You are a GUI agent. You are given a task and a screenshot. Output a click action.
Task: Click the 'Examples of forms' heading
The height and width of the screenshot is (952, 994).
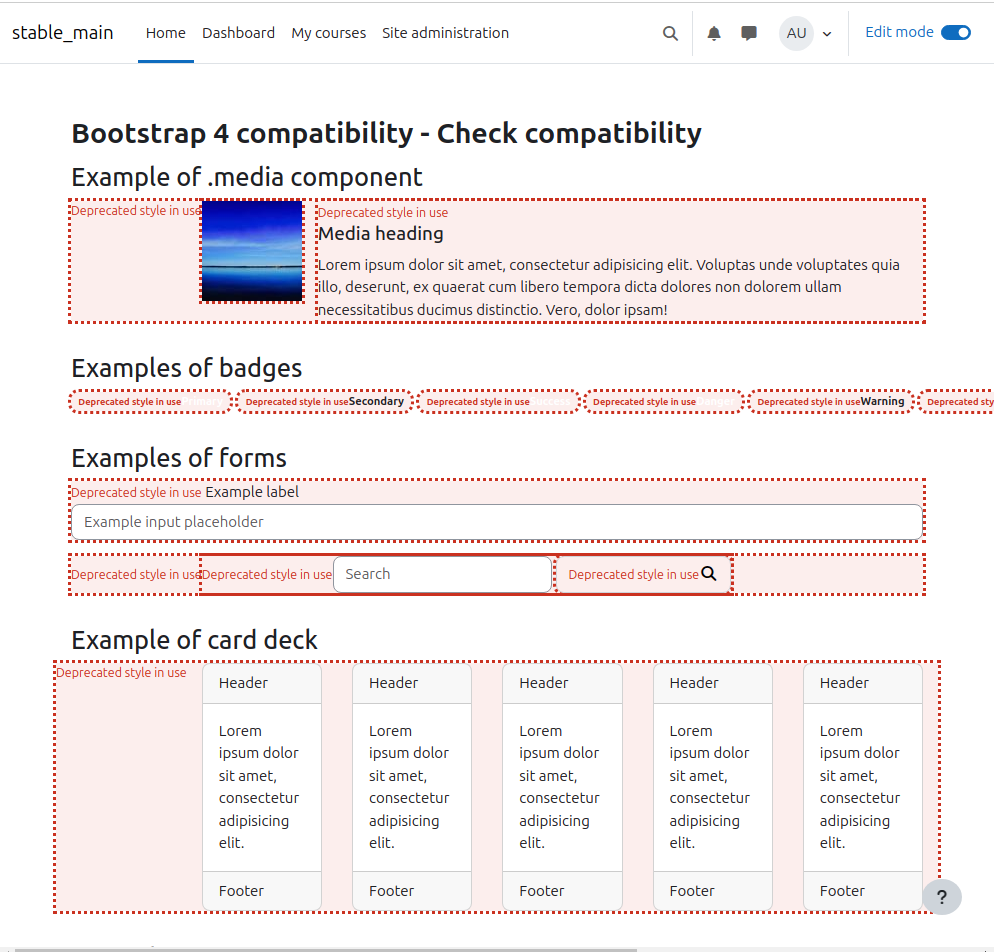point(179,458)
